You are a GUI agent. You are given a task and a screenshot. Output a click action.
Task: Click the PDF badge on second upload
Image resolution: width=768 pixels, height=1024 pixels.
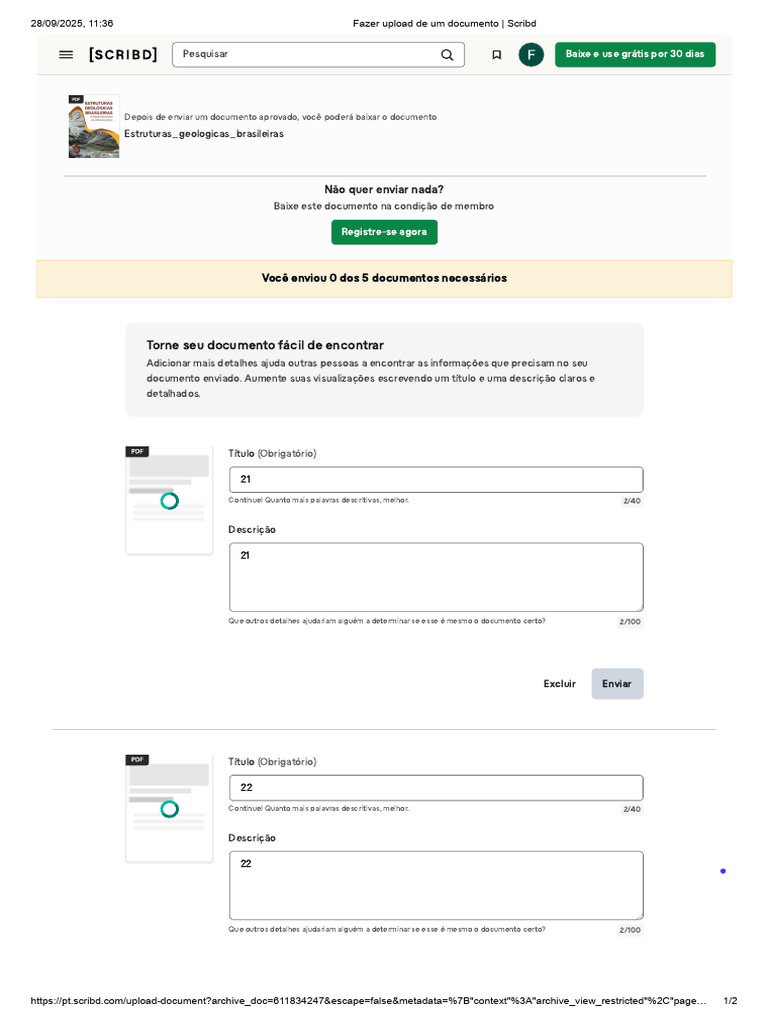click(x=137, y=760)
